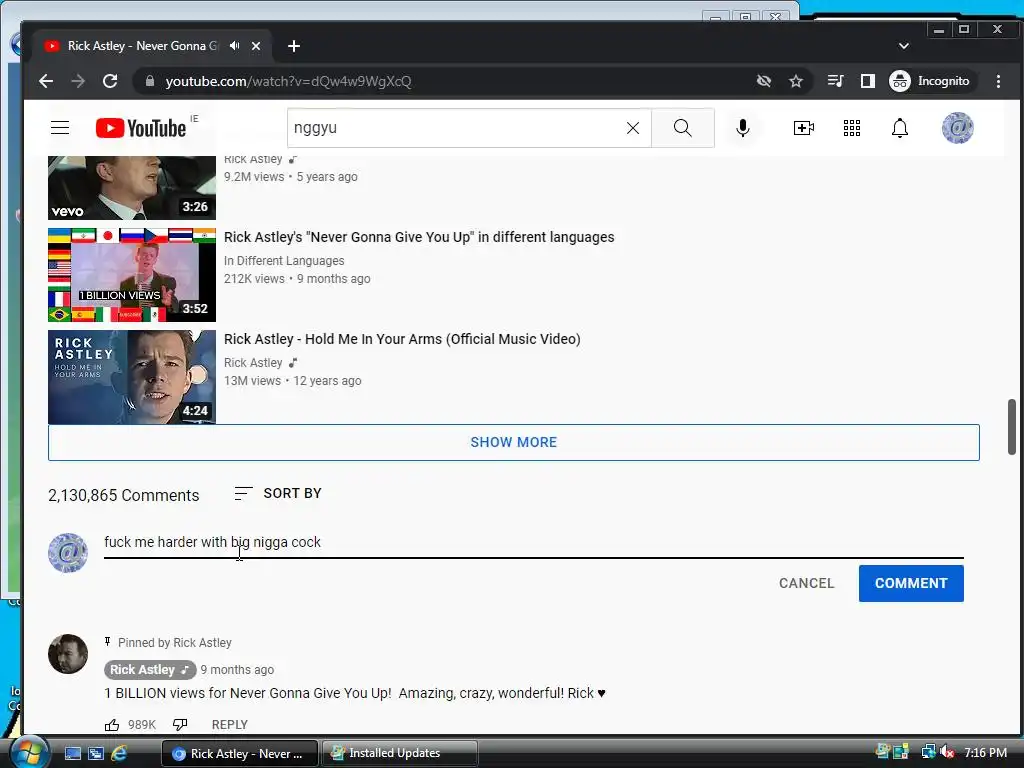1024x768 pixels.
Task: Toggle the Chrome side panel icon
Action: (x=867, y=81)
